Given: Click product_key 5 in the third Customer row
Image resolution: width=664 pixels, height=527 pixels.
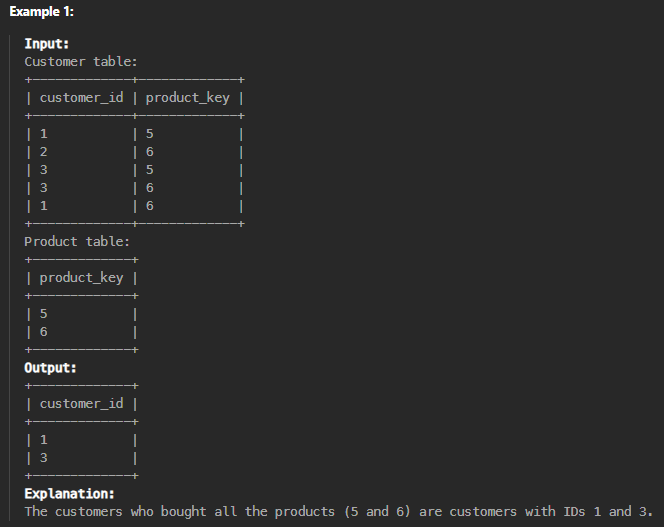Looking at the screenshot, I should pyautogui.click(x=149, y=170).
